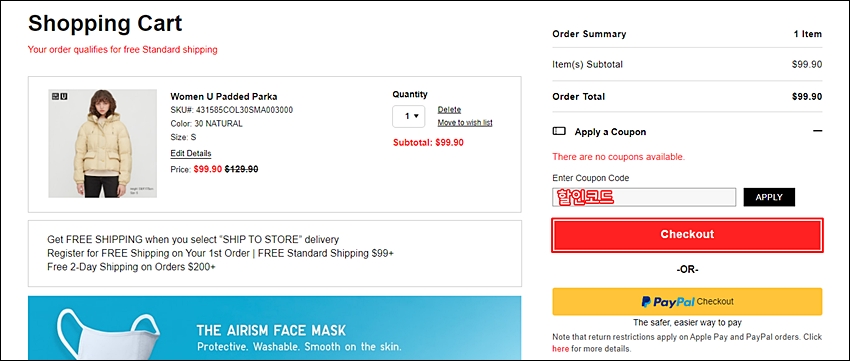The image size is (850, 361).
Task: Pay with PayPal Checkout button
Action: coord(687,301)
